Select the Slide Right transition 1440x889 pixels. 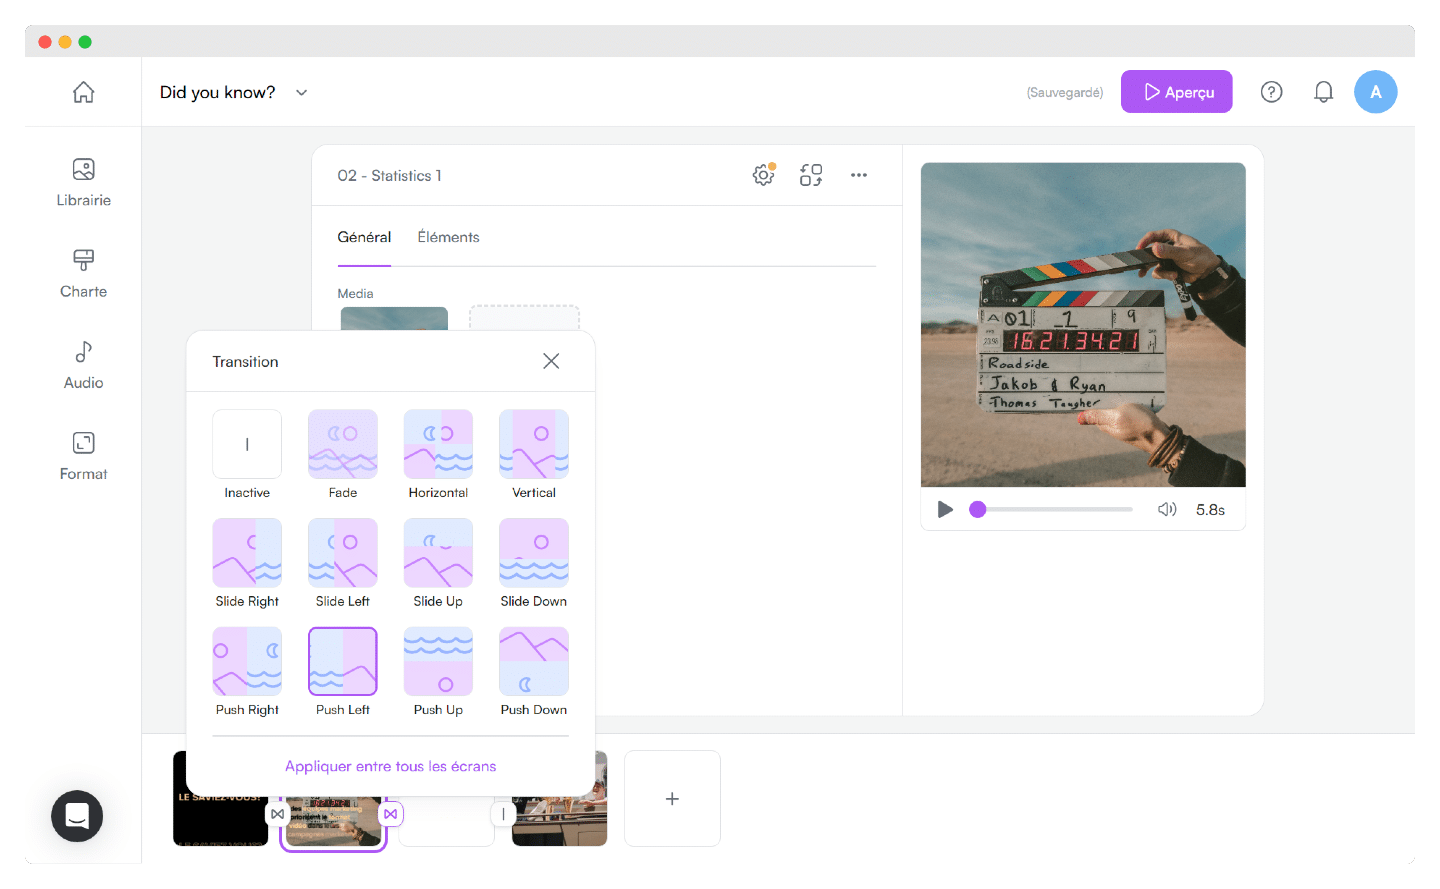247,553
